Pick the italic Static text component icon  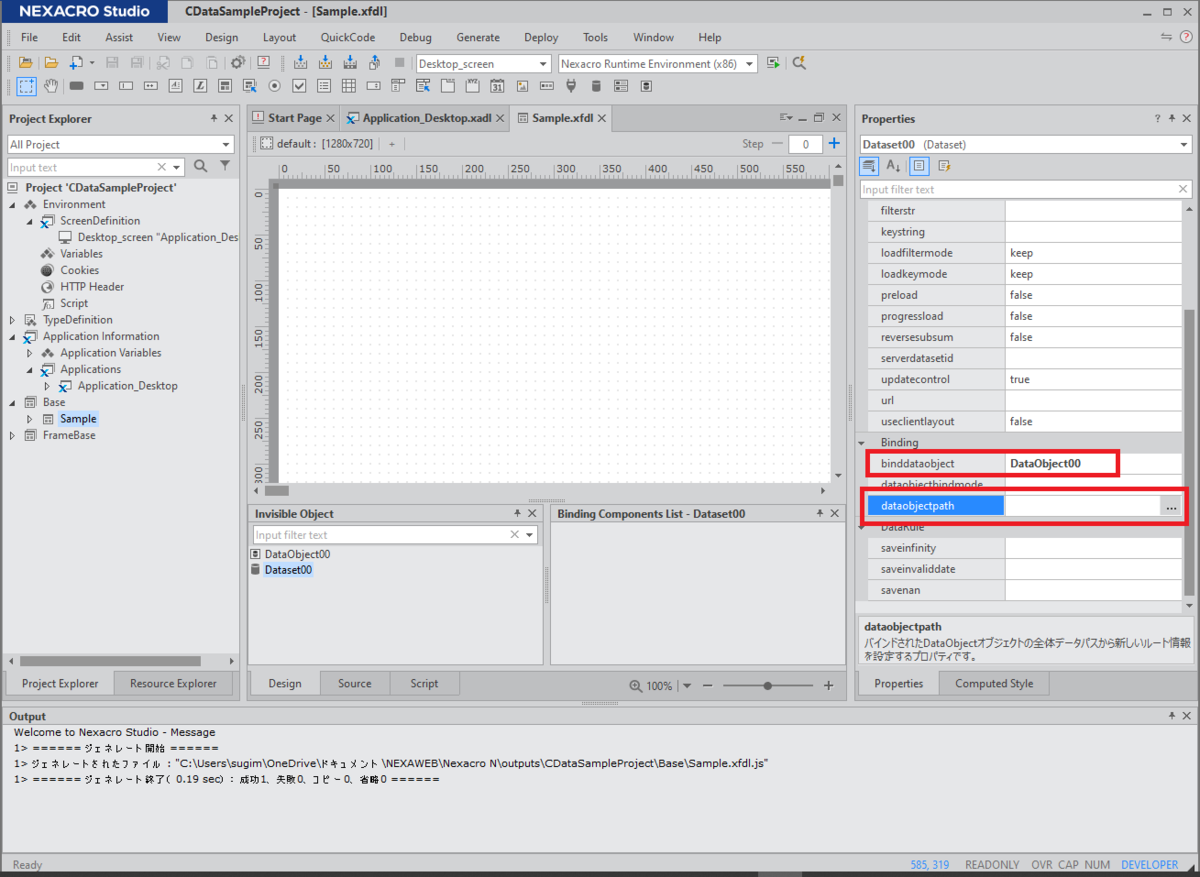[200, 86]
